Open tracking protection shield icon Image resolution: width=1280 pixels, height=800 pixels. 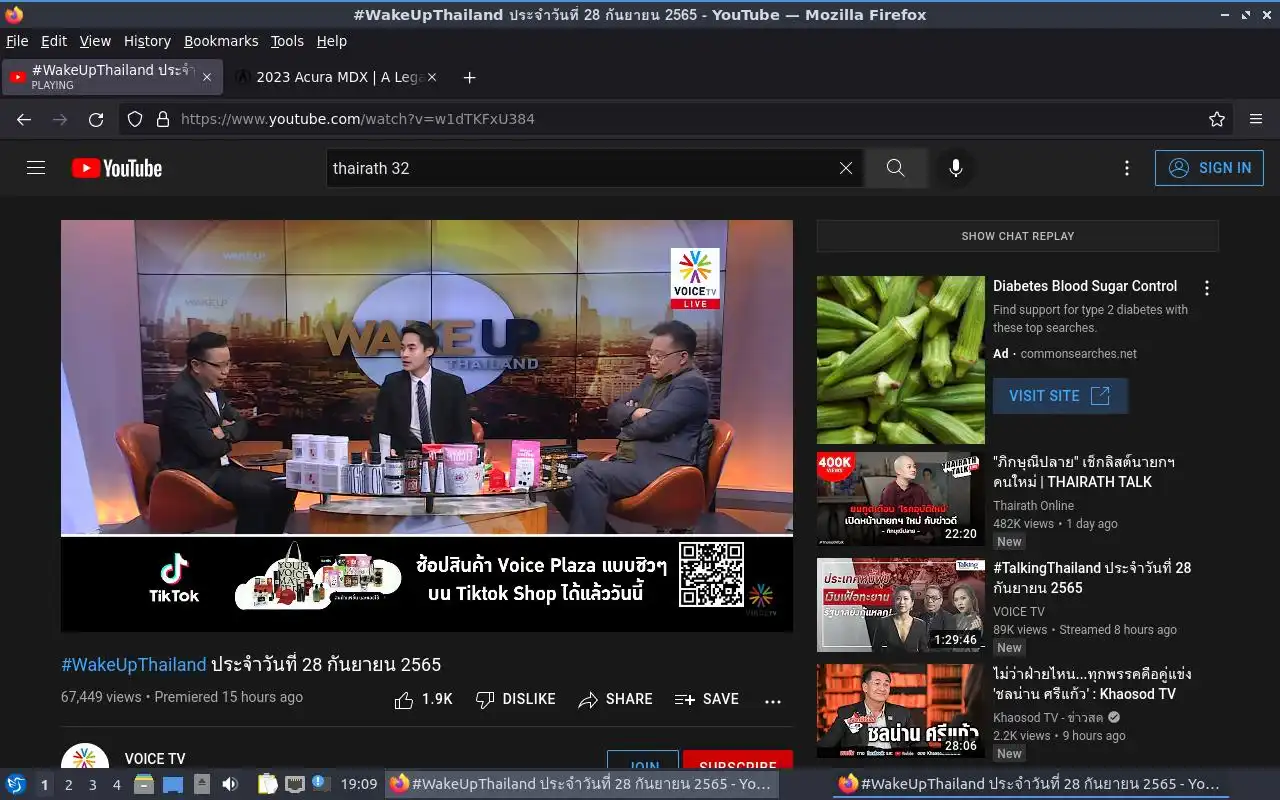[135, 119]
